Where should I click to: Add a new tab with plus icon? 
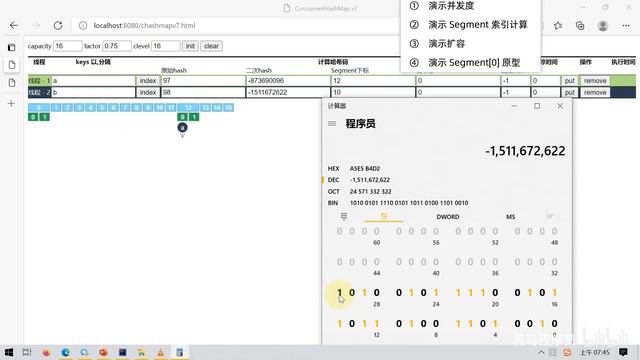[x=11, y=104]
